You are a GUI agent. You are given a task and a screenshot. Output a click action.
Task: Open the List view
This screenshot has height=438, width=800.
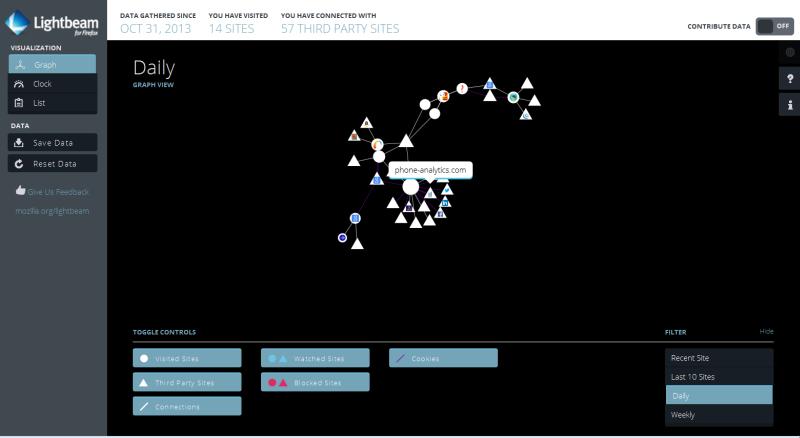(52, 102)
